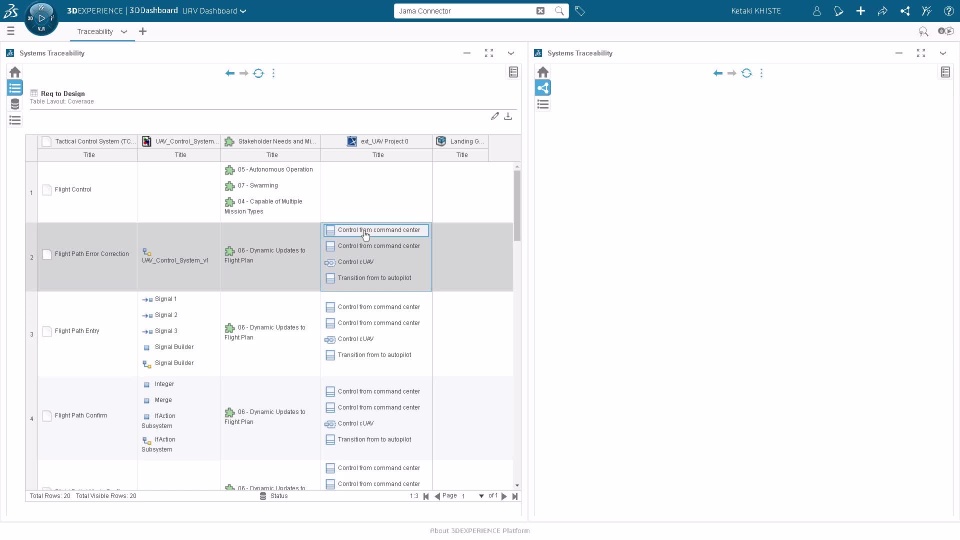Click the back arrow in left widget
Screen dimensions: 960x540
tap(230, 73)
